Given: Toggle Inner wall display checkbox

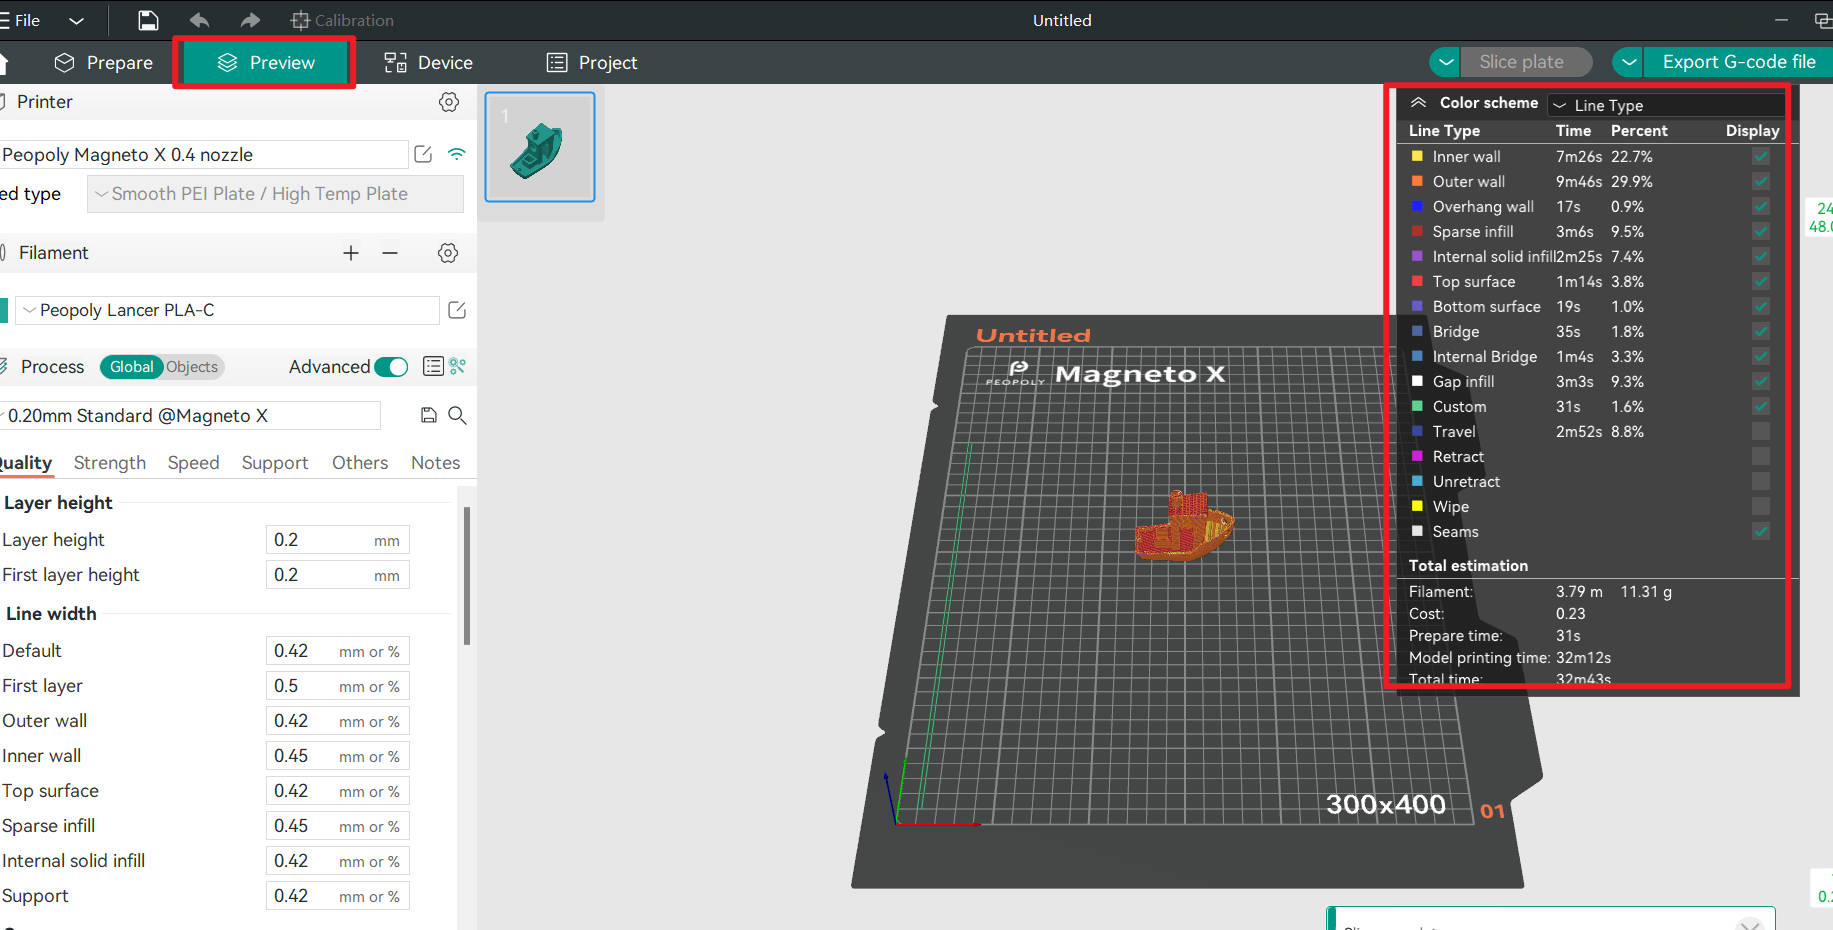Looking at the screenshot, I should coord(1761,156).
